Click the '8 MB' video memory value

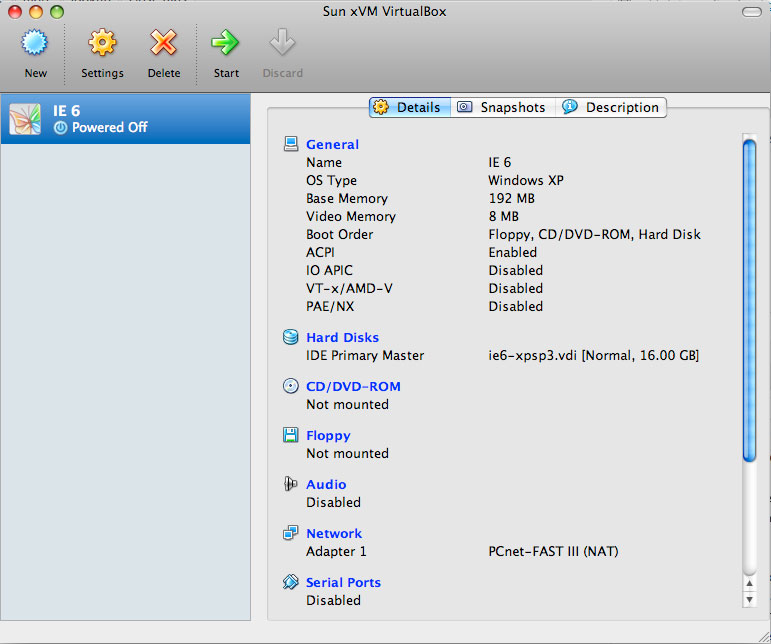tap(504, 216)
